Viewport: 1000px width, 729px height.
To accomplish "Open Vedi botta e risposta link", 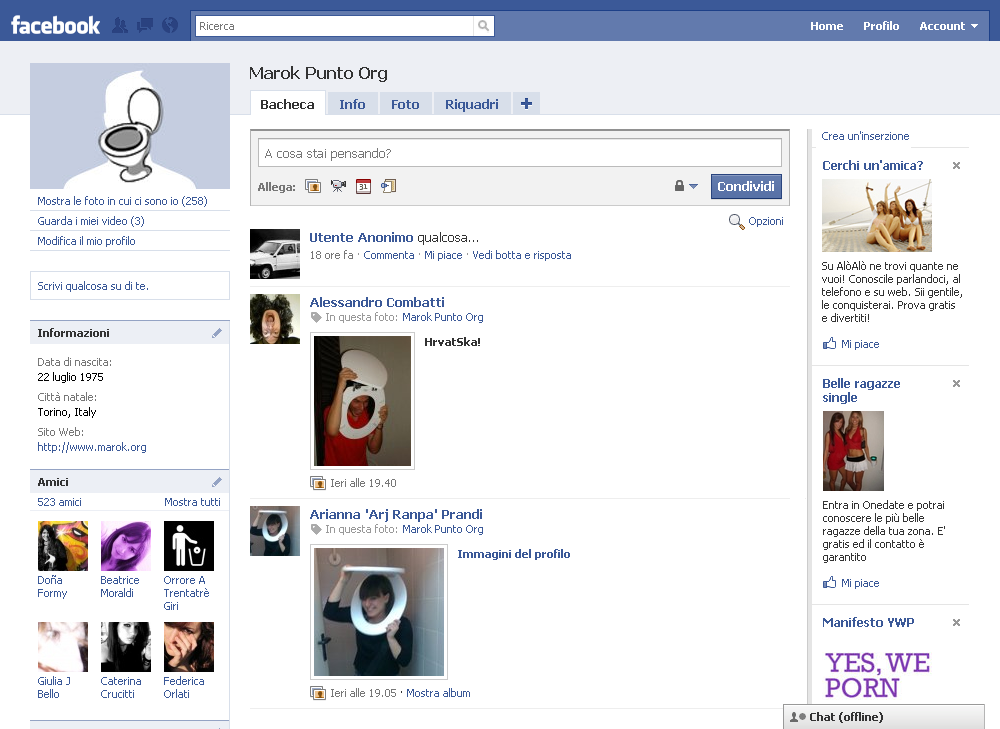I will 522,255.
